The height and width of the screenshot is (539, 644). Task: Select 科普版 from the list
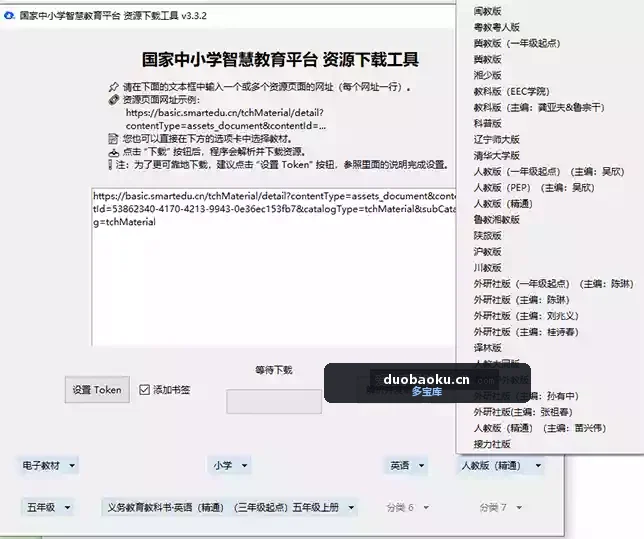[x=488, y=123]
